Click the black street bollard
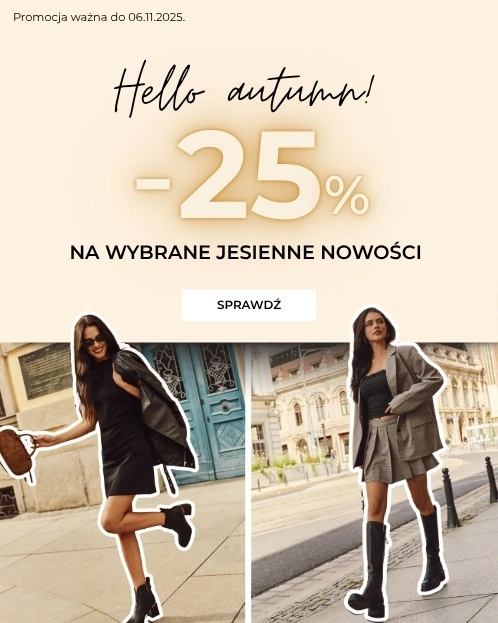The width and height of the screenshot is (498, 623). click(x=450, y=497)
